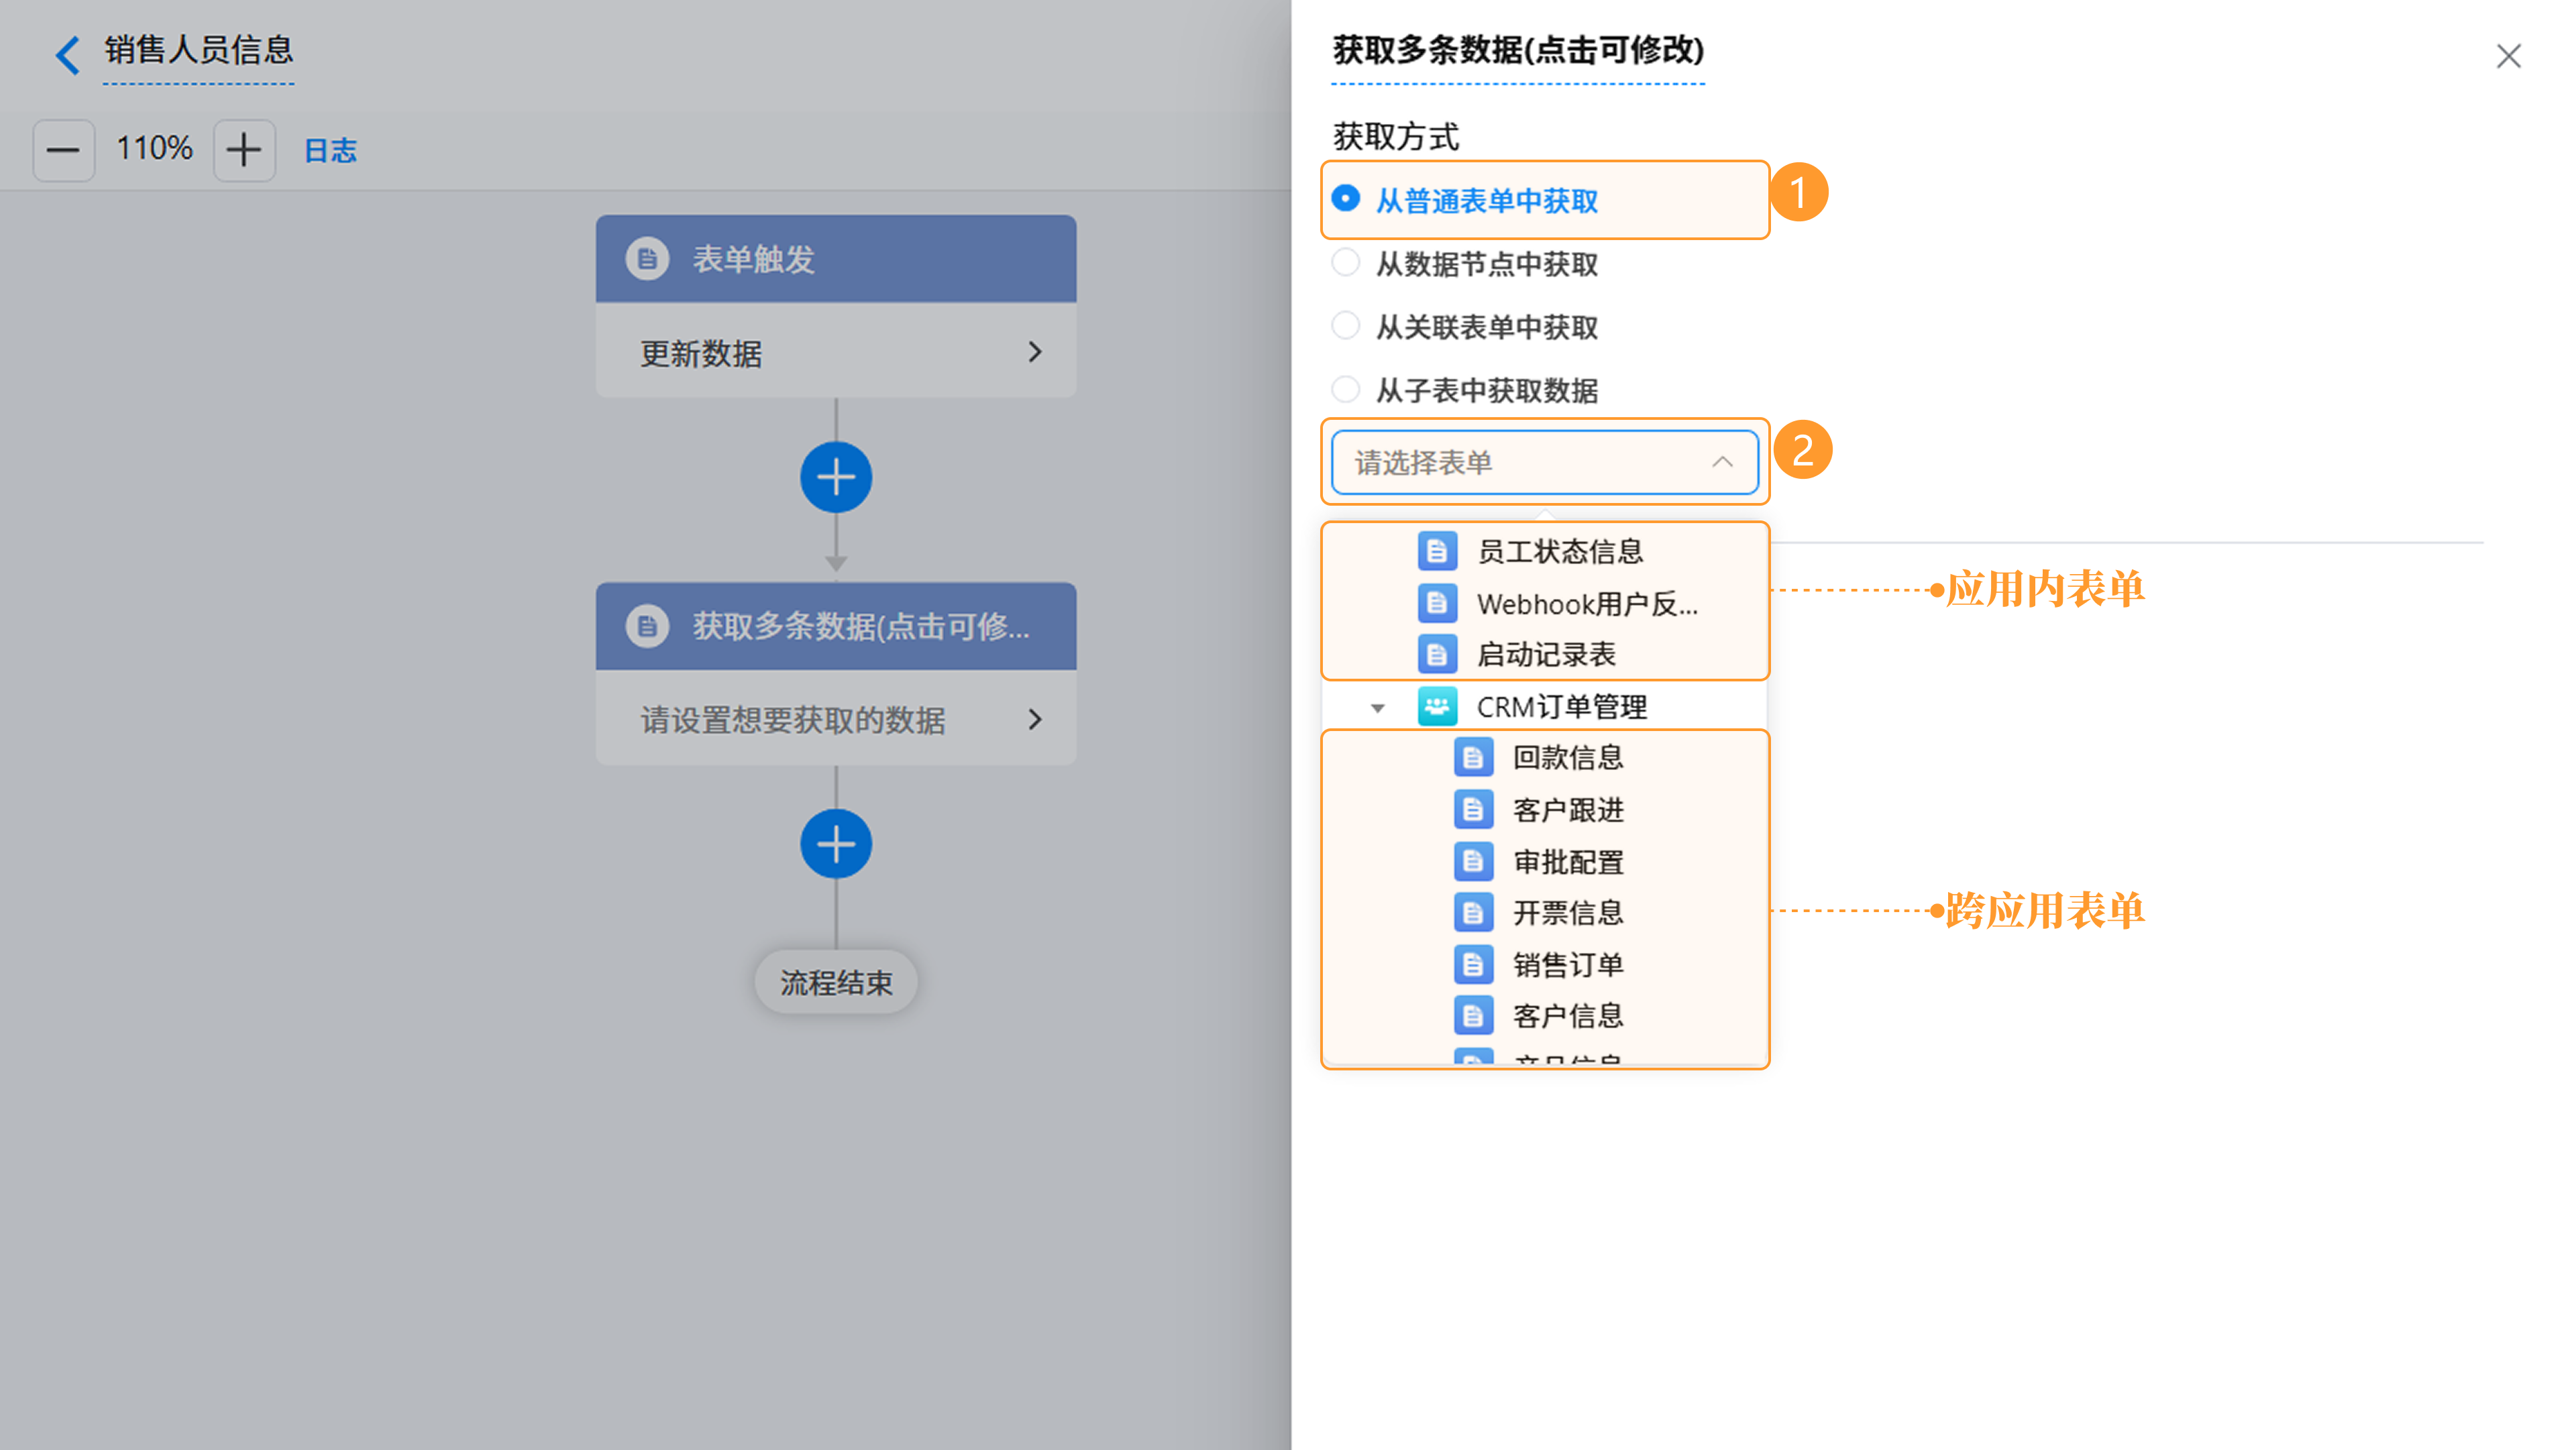Open the 更新数据 row chevron
Image resolution: width=2576 pixels, height=1450 pixels.
[x=1035, y=352]
